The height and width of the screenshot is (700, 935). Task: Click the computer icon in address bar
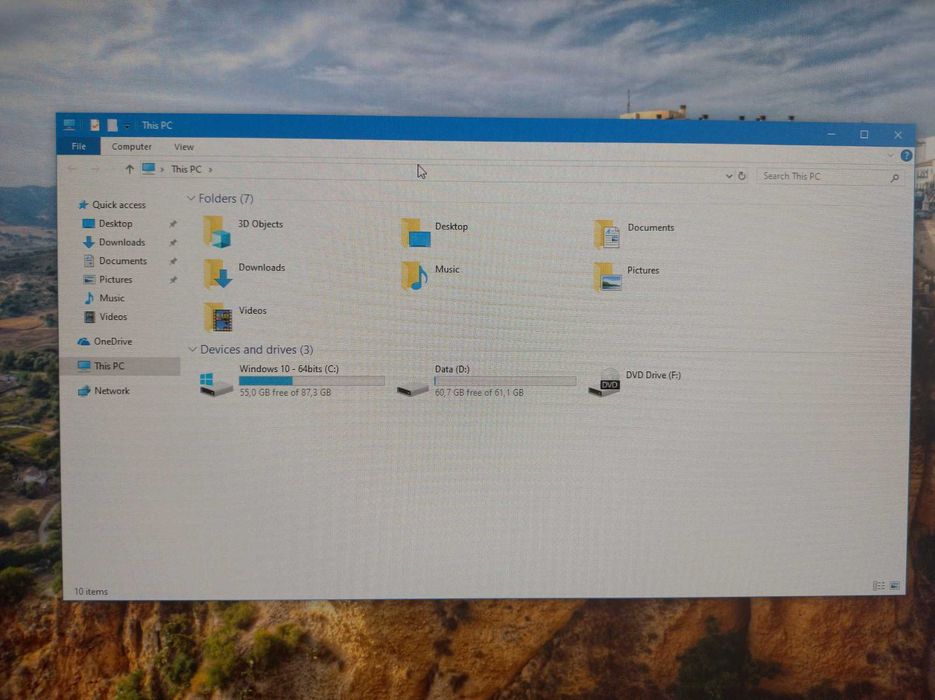click(148, 169)
